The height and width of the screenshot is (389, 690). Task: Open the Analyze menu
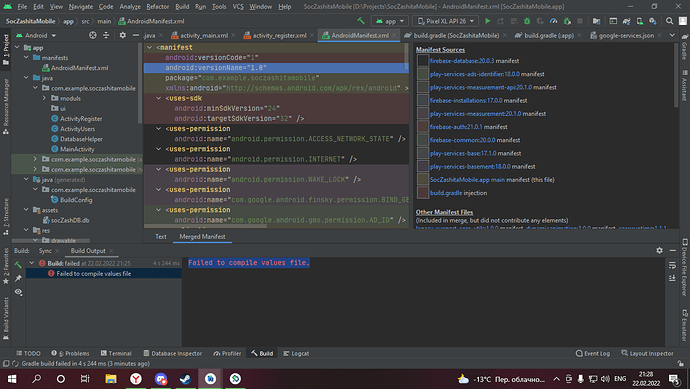130,7
